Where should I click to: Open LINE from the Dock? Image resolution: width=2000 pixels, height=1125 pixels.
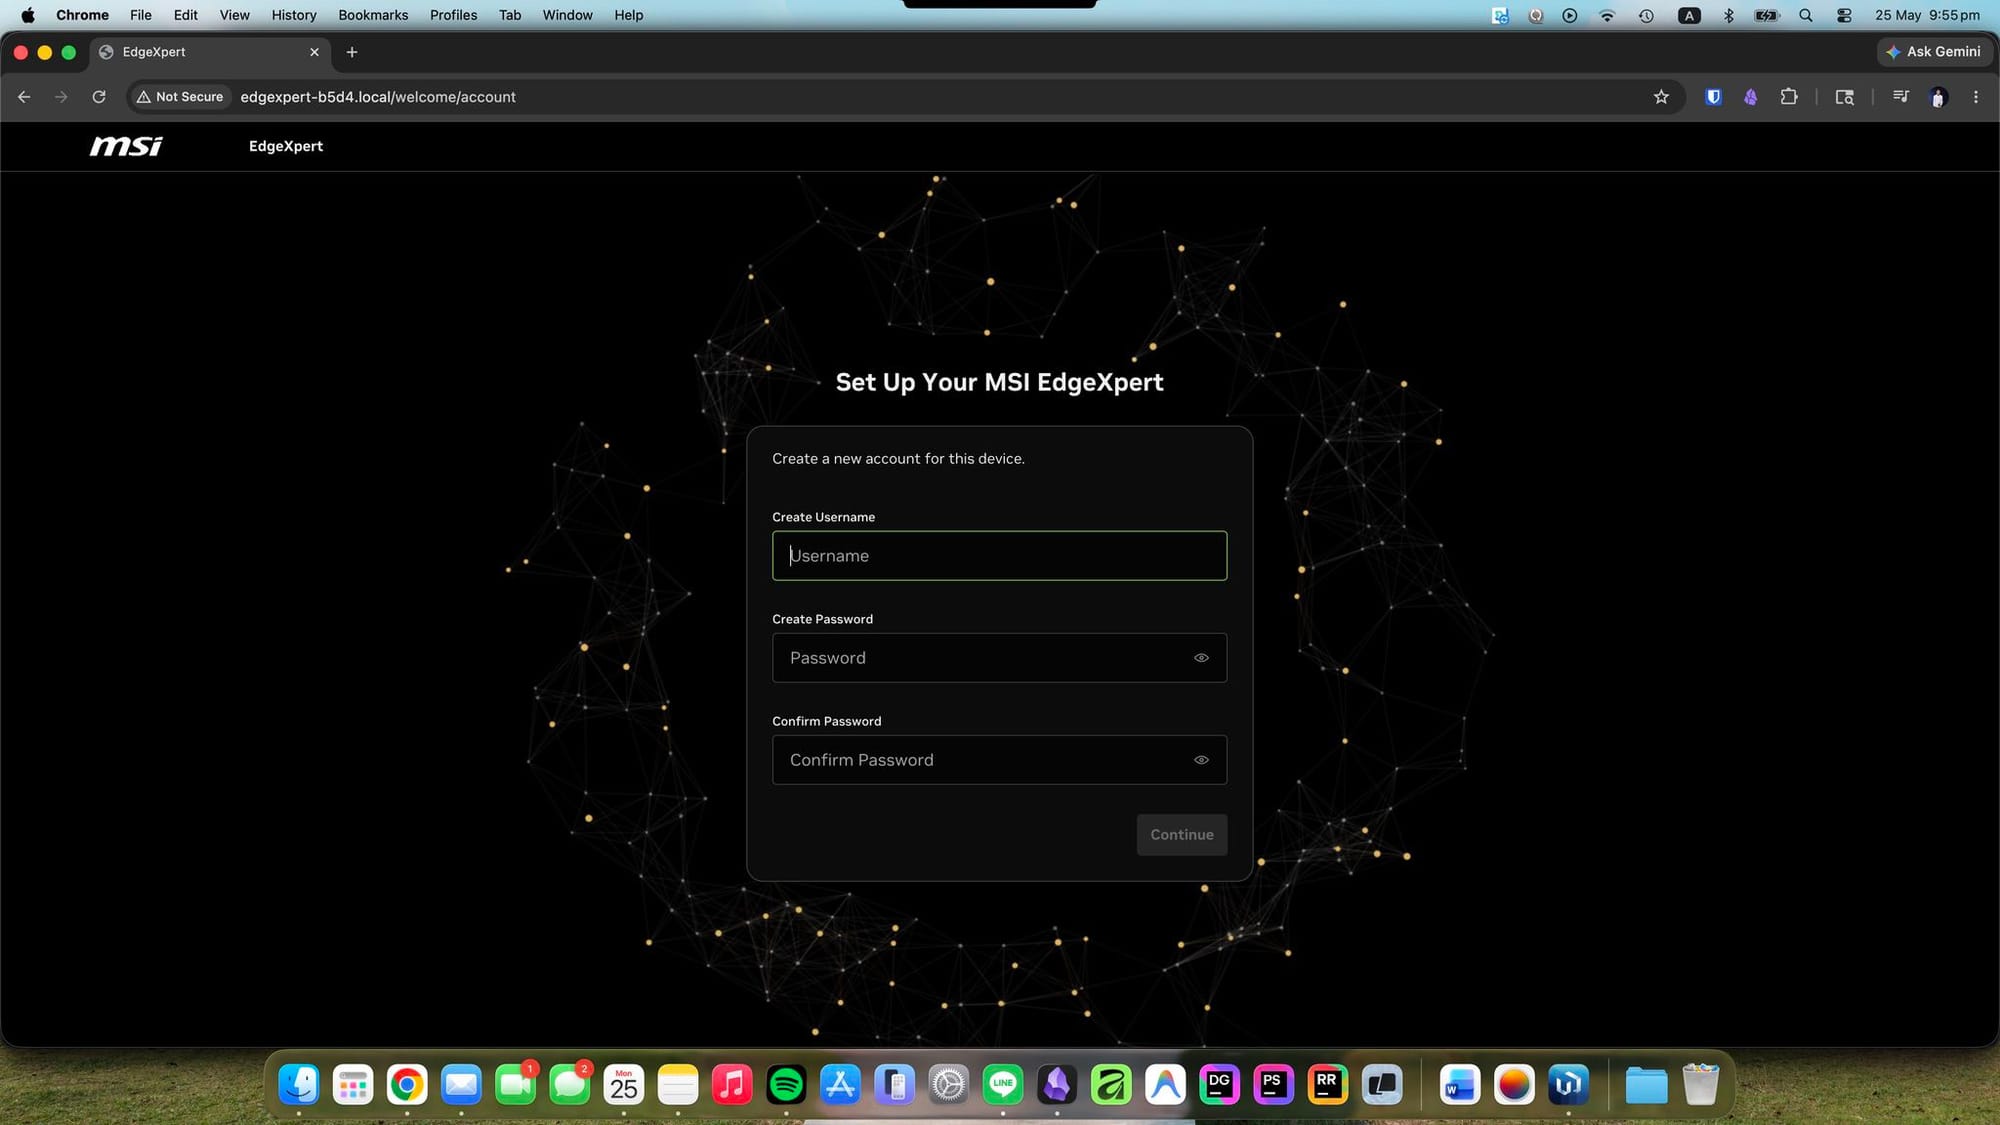click(x=1003, y=1085)
